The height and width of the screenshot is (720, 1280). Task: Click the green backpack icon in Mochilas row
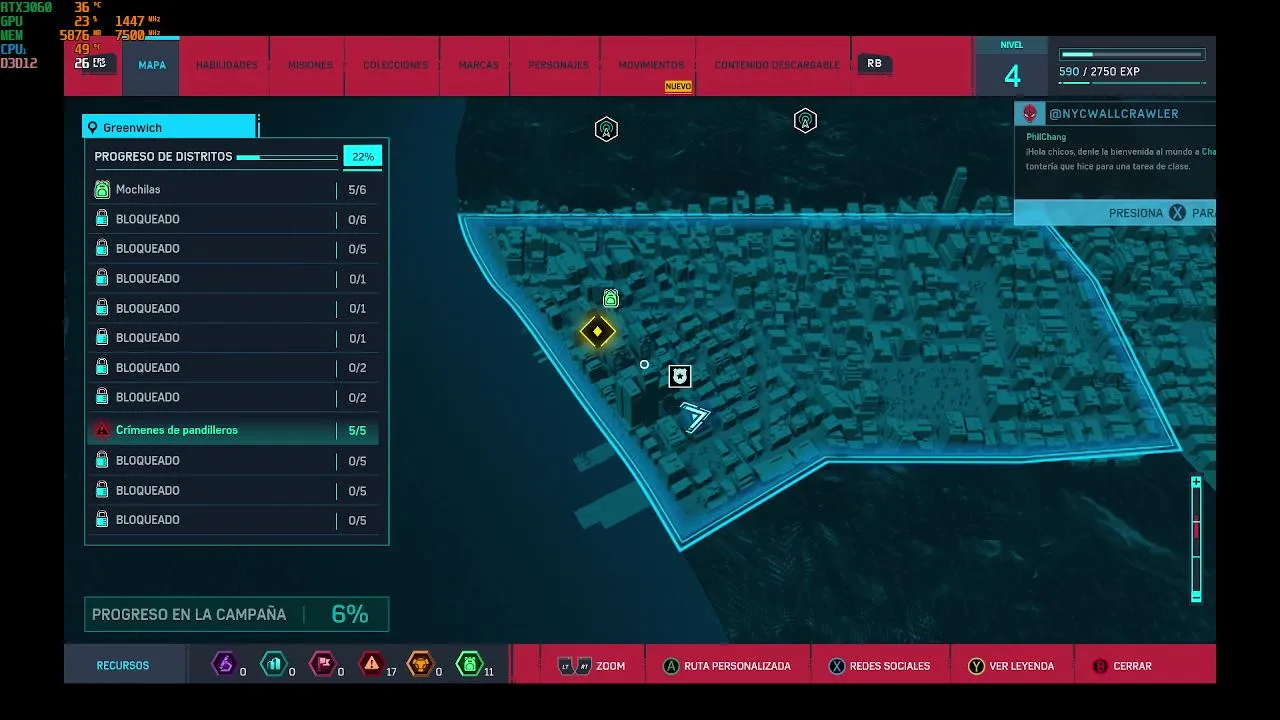pos(102,189)
